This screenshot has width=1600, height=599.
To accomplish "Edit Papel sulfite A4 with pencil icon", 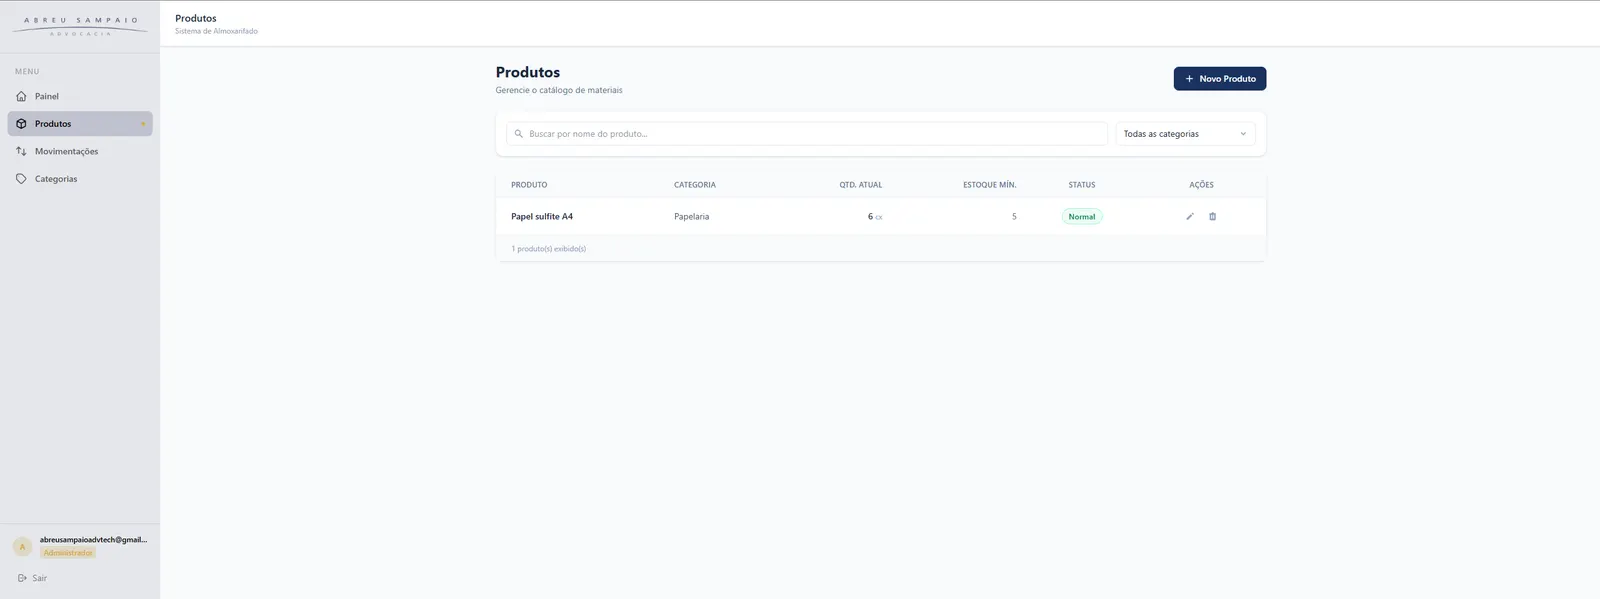I will [x=1190, y=216].
